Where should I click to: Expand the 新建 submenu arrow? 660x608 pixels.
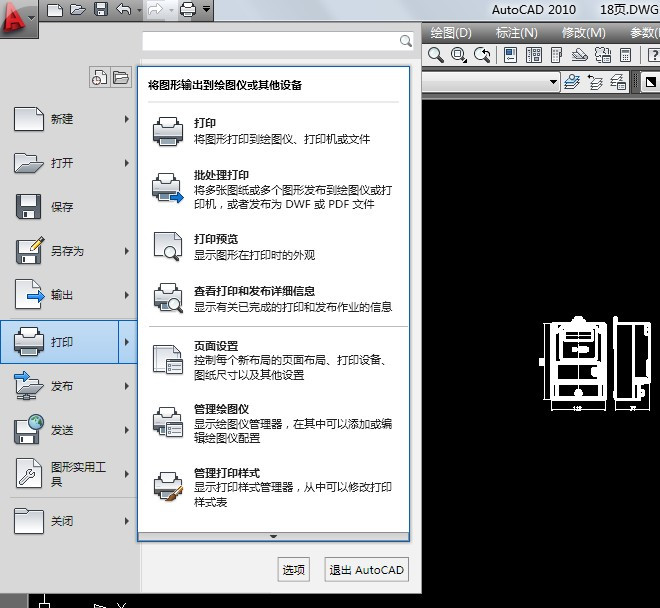tap(127, 119)
